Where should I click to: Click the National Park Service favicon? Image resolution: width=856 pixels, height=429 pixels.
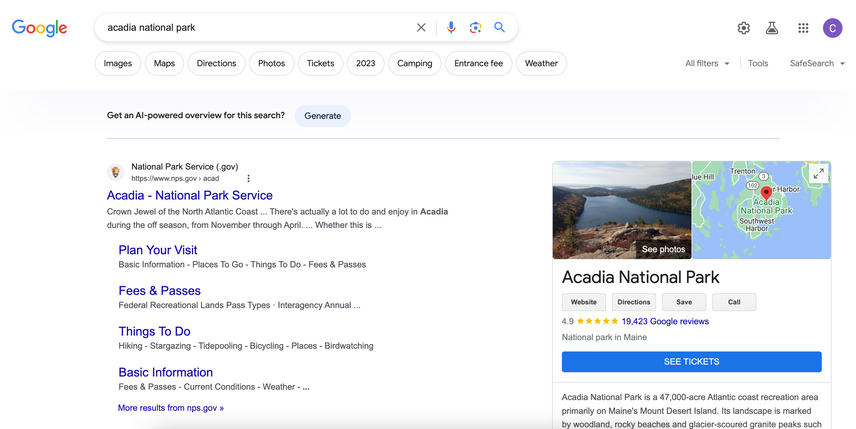115,172
